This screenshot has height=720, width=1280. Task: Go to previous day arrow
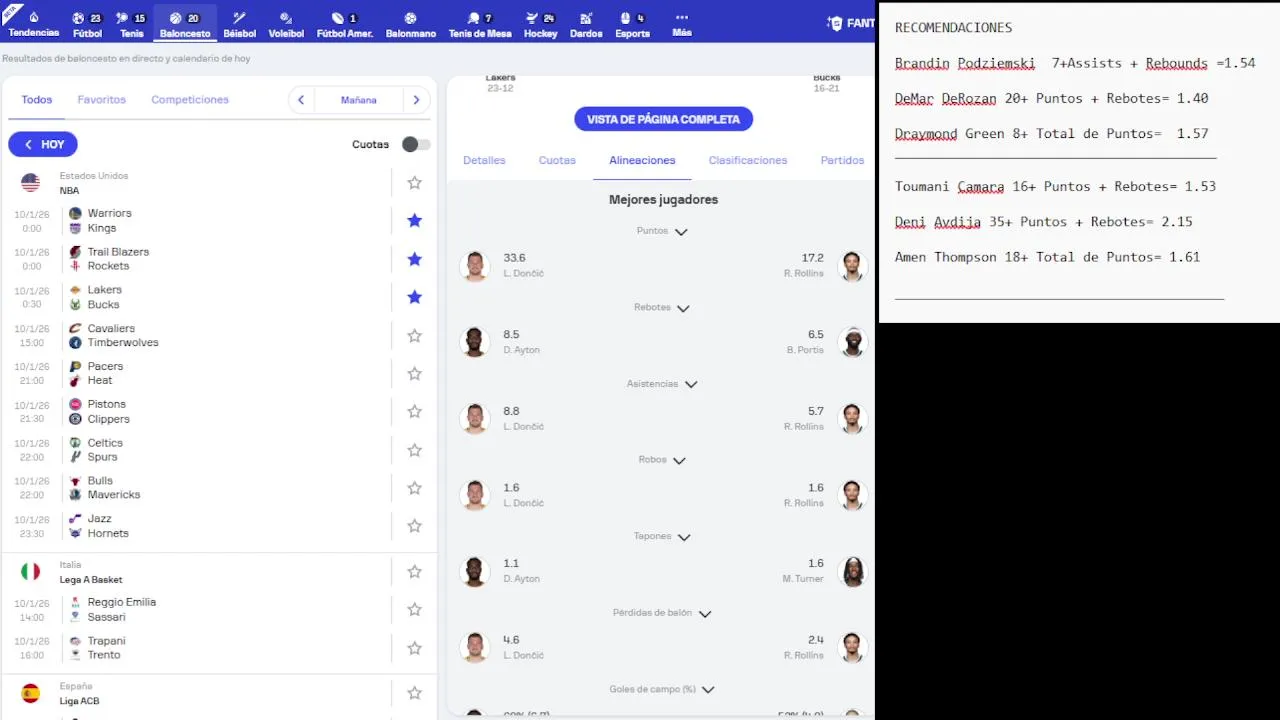pyautogui.click(x=301, y=100)
